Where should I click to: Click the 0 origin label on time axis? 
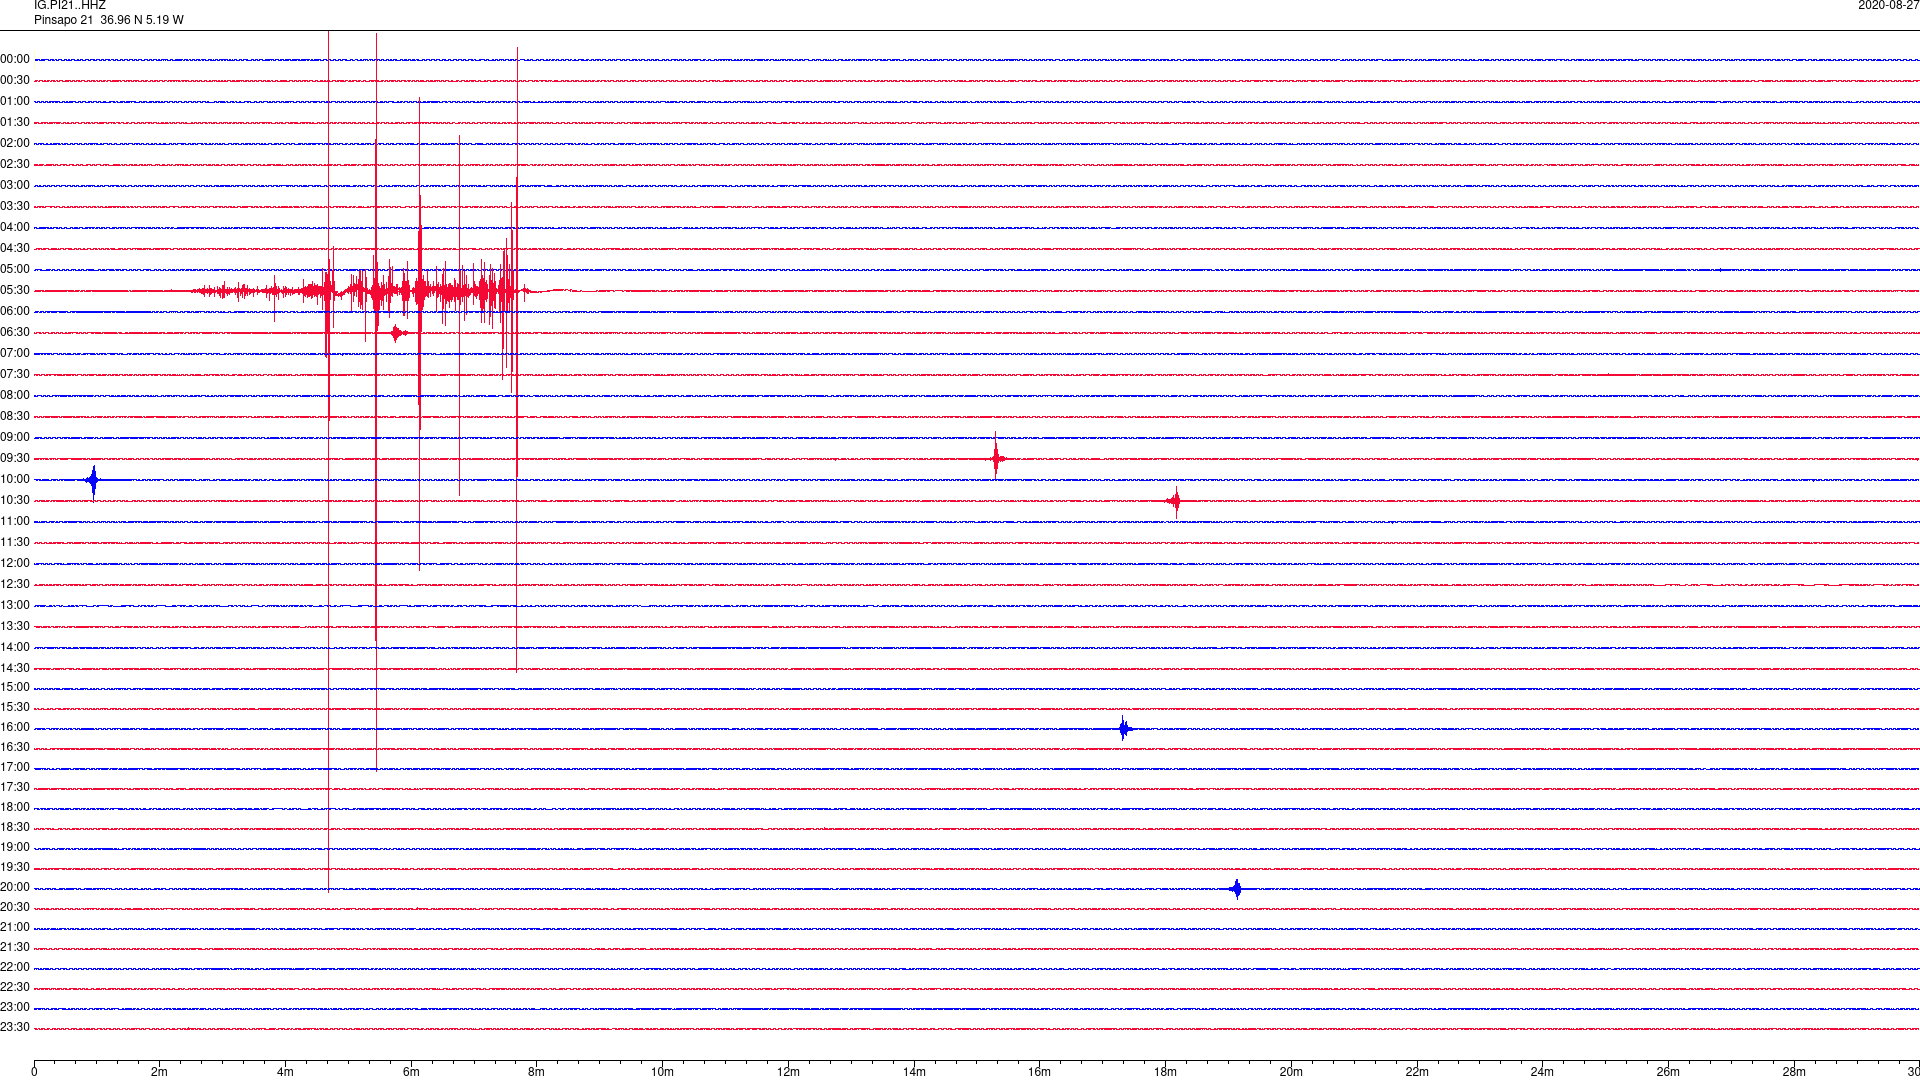(x=34, y=1072)
